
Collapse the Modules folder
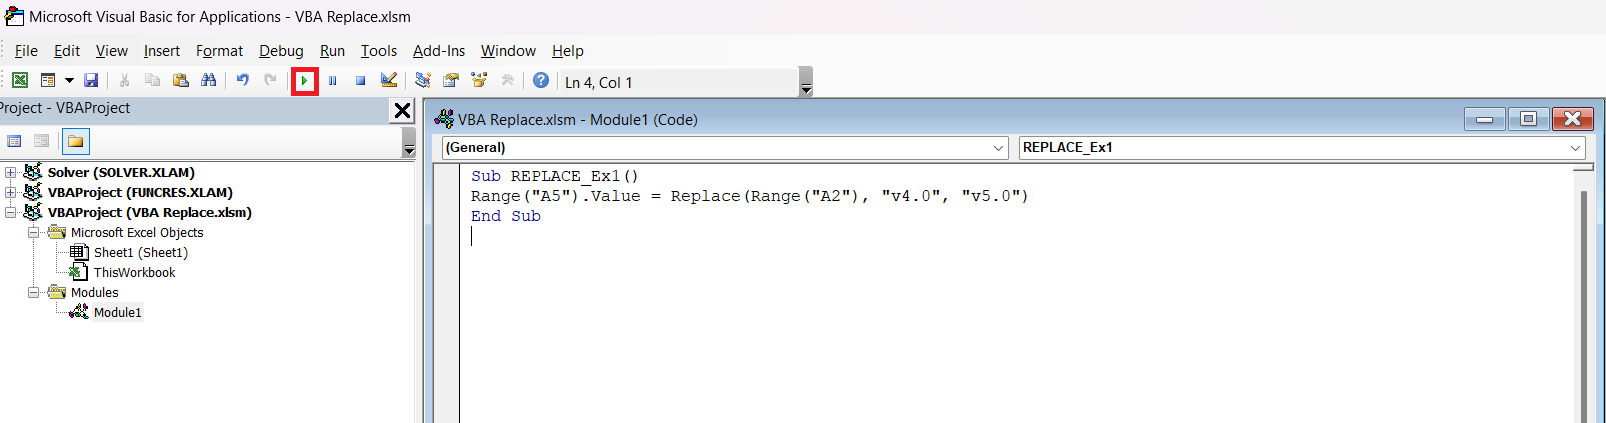[x=33, y=293]
